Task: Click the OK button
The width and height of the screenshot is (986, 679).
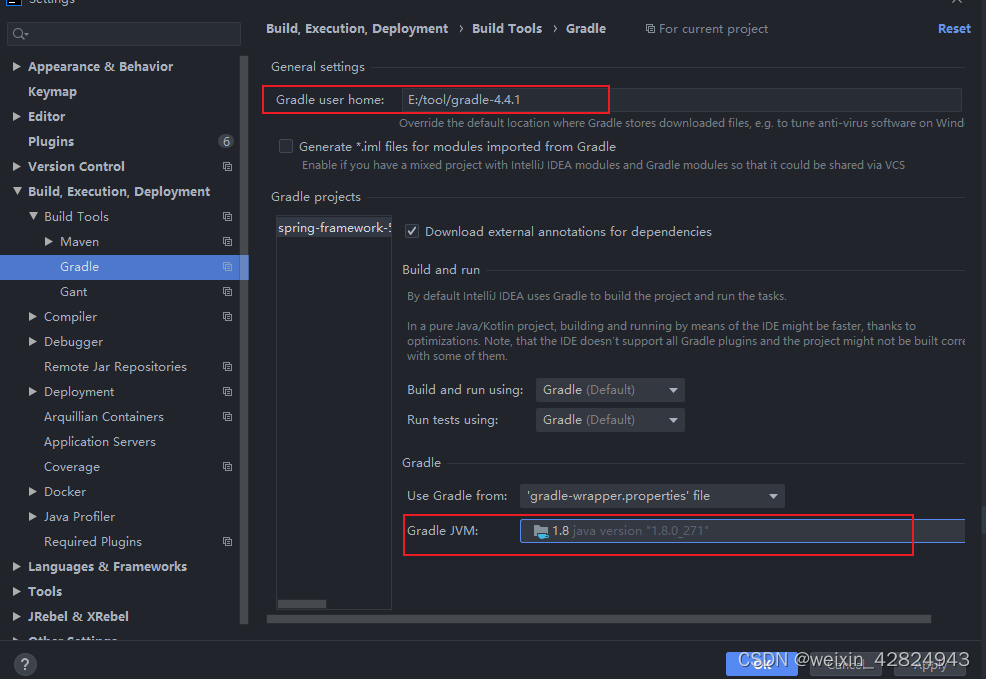Action: [x=762, y=664]
